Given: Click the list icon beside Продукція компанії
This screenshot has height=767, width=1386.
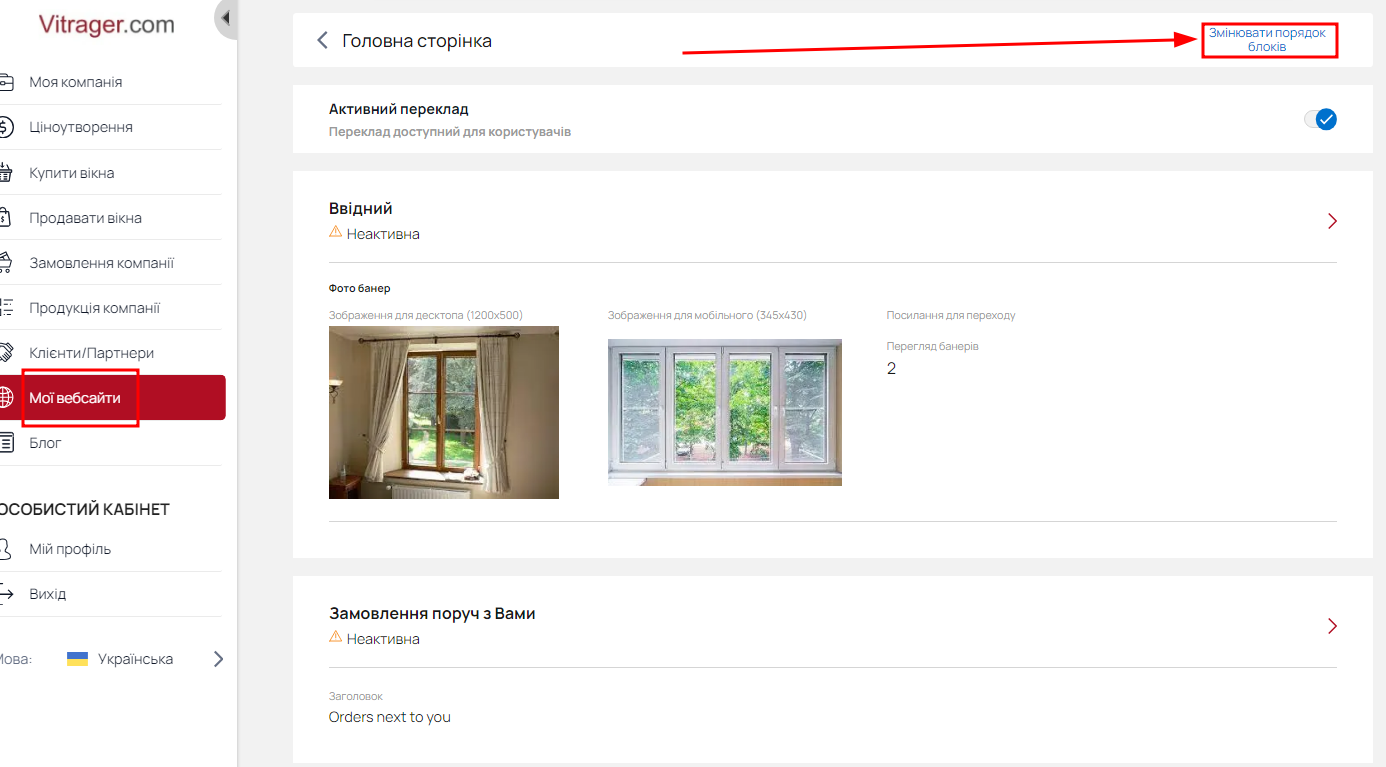Looking at the screenshot, I should pyautogui.click(x=5, y=307).
